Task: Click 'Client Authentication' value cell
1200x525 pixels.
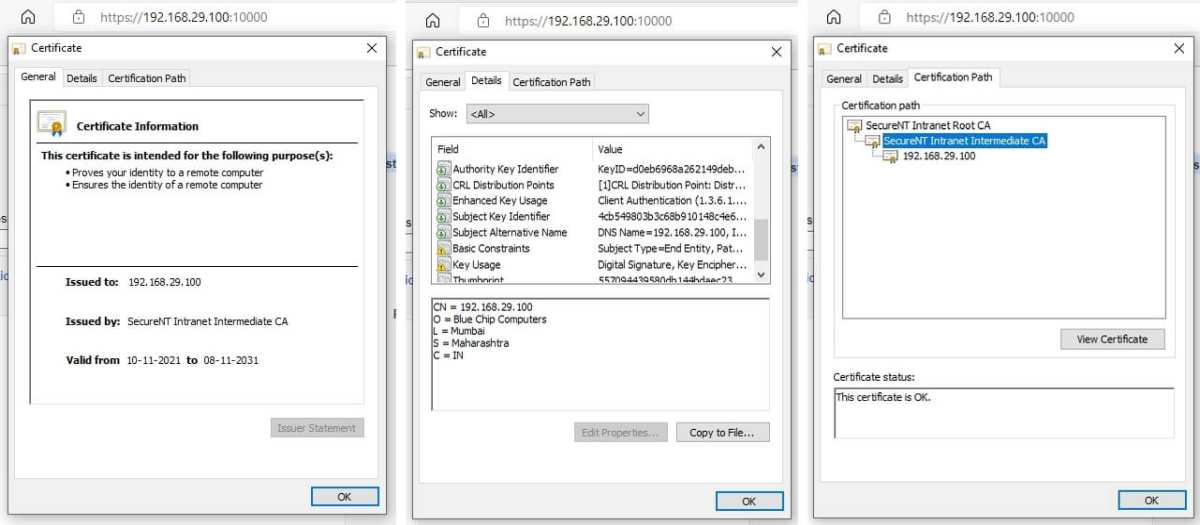Action: 672,201
